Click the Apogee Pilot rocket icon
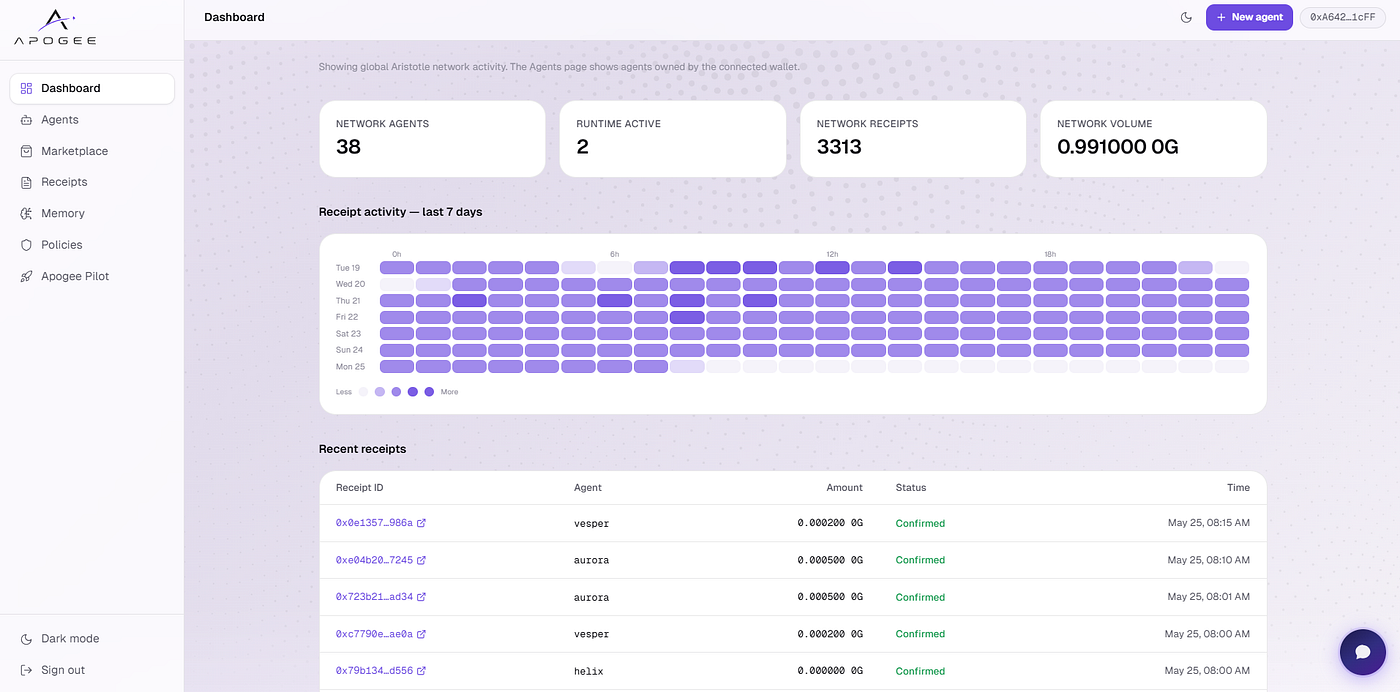The width and height of the screenshot is (1400, 692). tap(26, 276)
